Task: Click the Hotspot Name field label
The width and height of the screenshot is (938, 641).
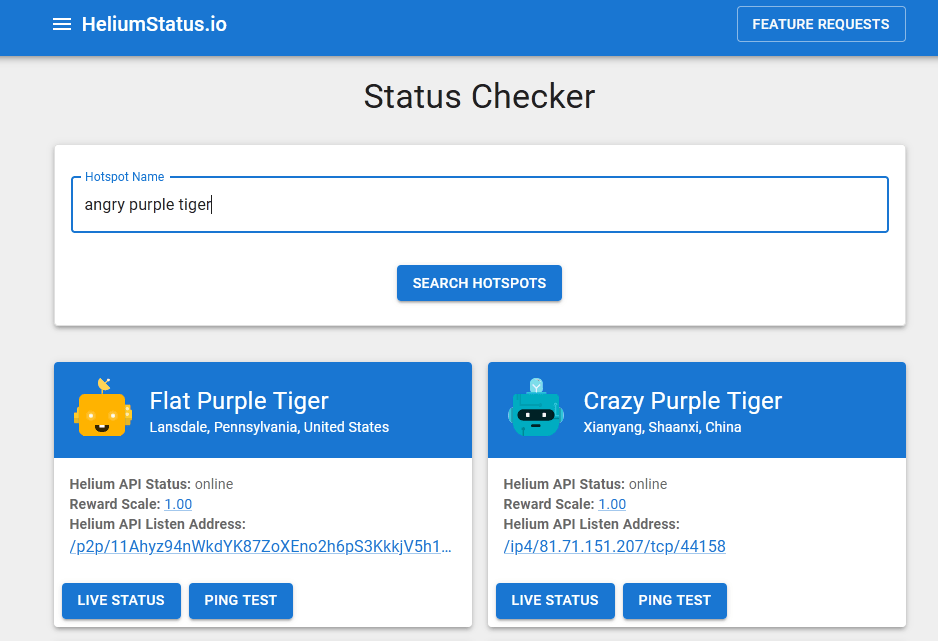Action: [x=124, y=176]
